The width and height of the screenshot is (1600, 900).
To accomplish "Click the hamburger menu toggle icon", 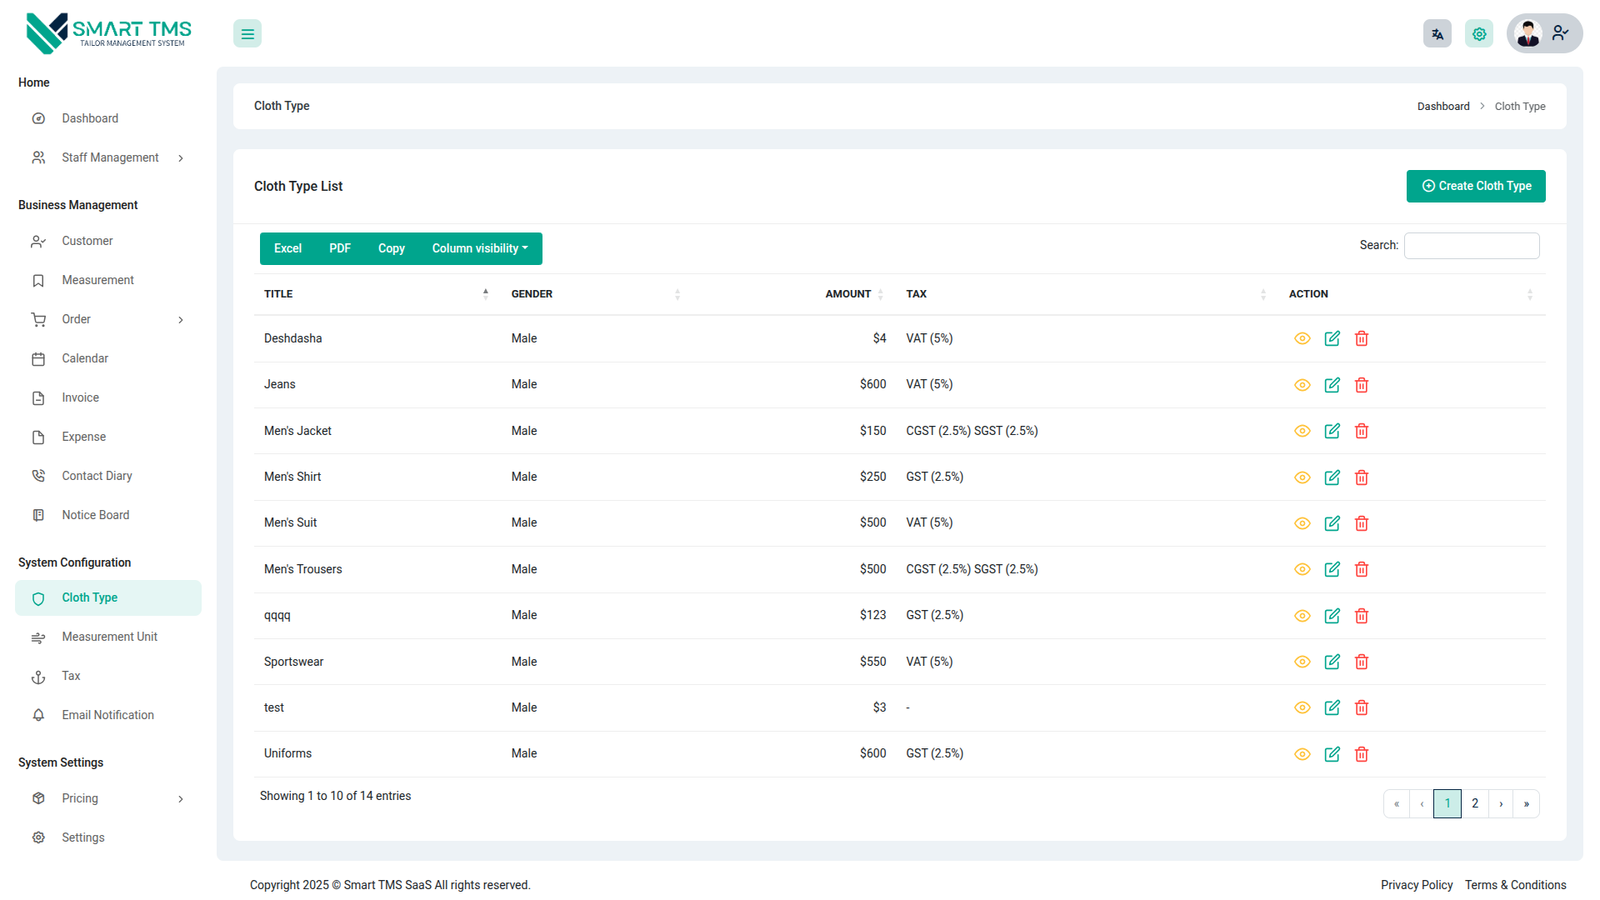I will (247, 34).
